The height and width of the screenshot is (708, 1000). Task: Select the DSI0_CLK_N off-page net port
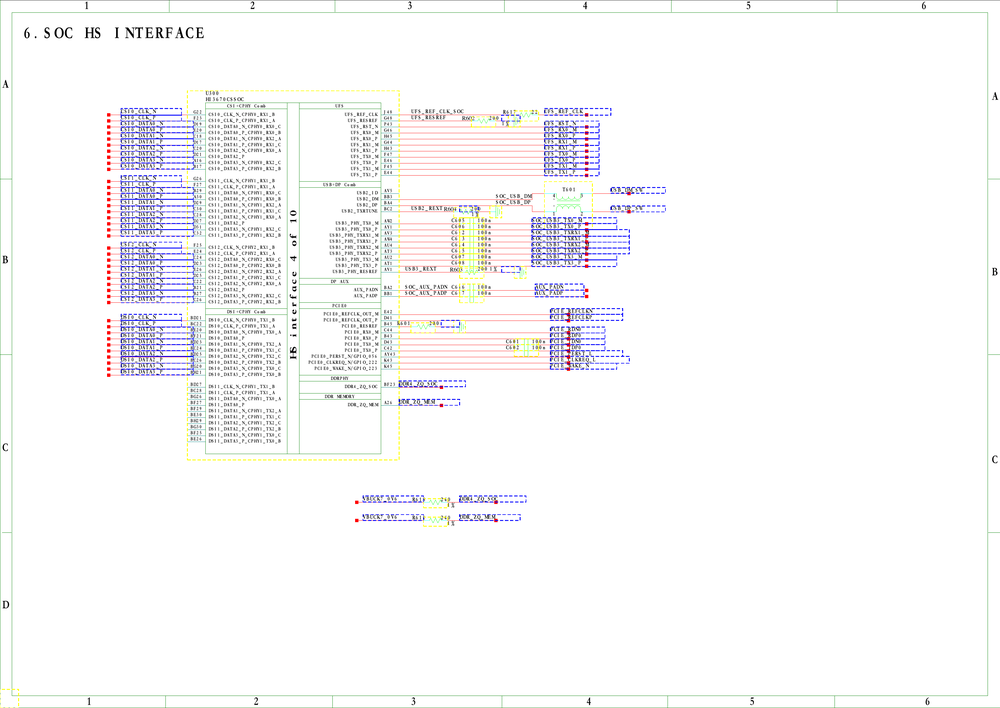coord(151,317)
